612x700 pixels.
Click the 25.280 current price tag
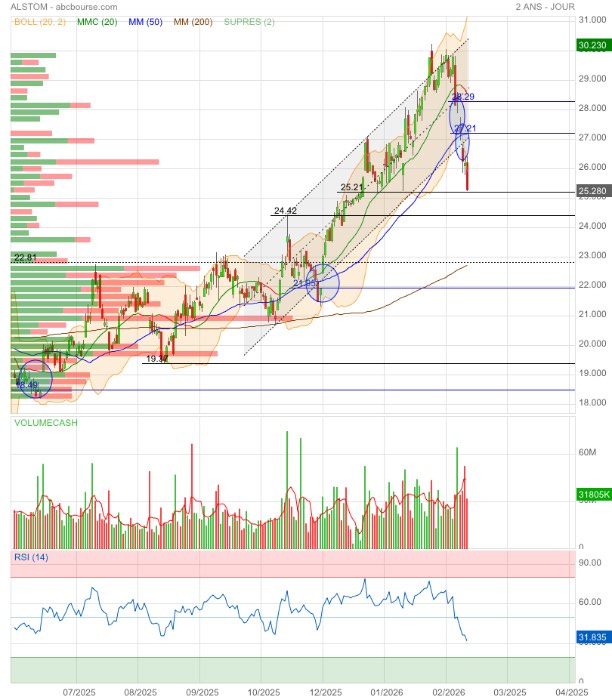tap(593, 191)
